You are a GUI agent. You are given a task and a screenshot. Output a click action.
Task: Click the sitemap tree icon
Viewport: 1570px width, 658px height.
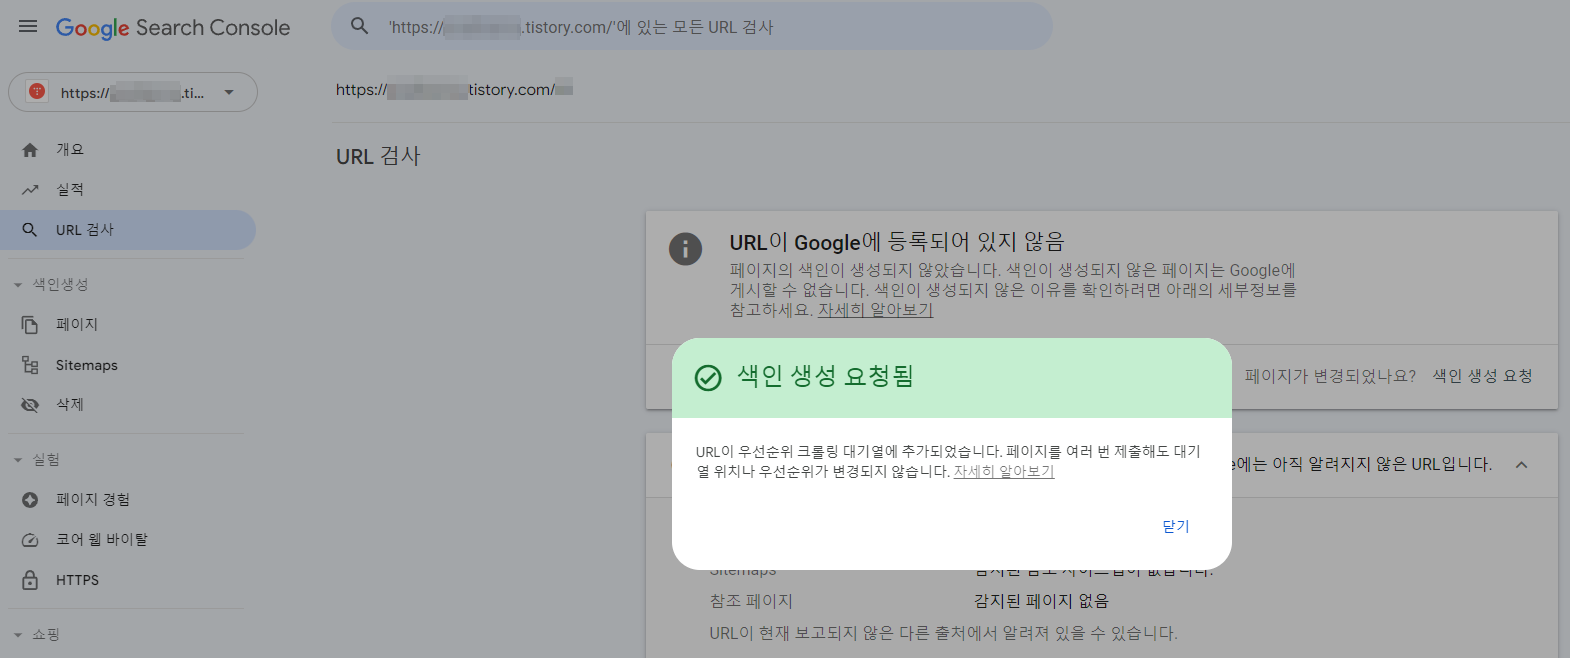[x=30, y=365]
